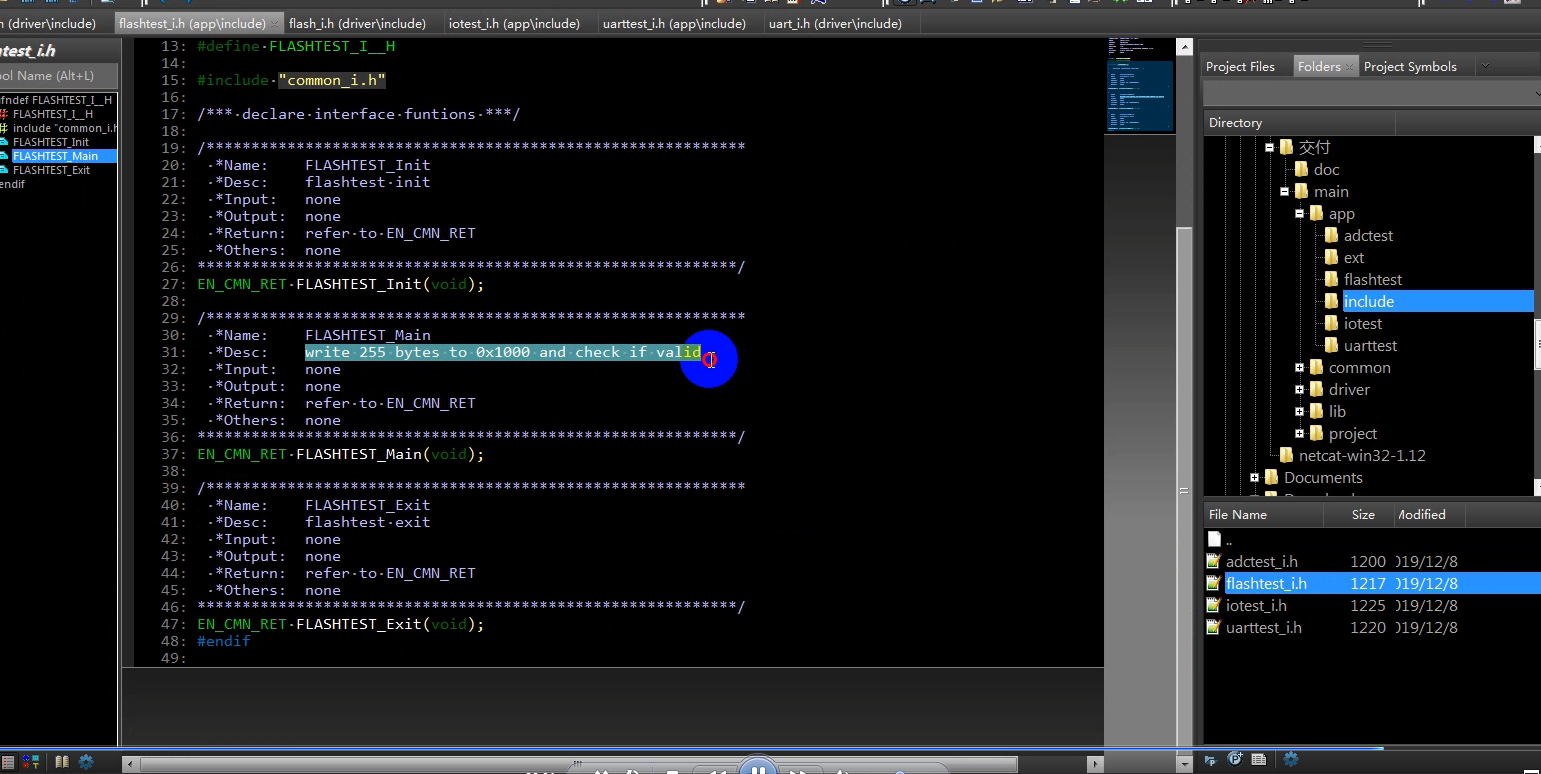Click scroll-left arrow on horizontal scrollbar
The height and width of the screenshot is (774, 1541).
pyautogui.click(x=129, y=763)
